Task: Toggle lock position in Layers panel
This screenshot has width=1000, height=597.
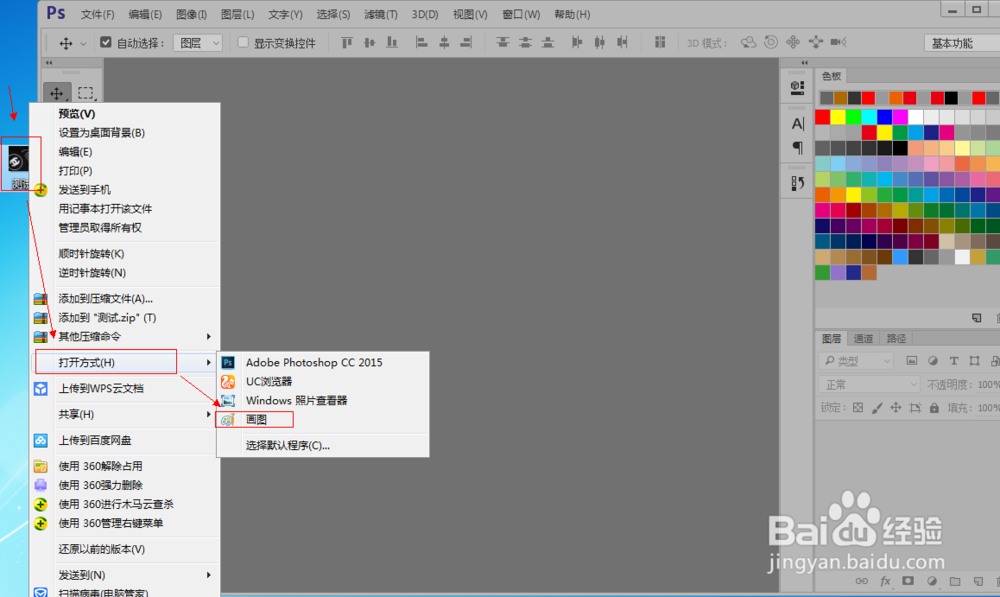Action: click(896, 408)
